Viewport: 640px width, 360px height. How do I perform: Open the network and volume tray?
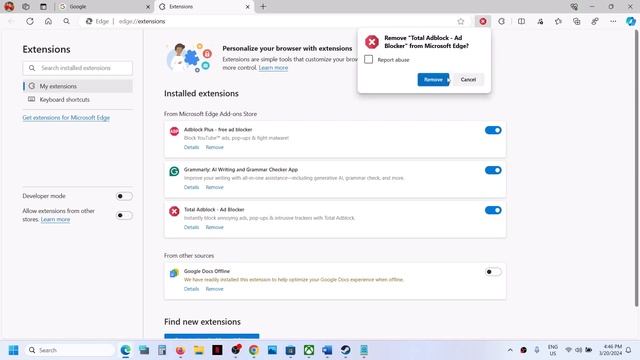coord(578,350)
